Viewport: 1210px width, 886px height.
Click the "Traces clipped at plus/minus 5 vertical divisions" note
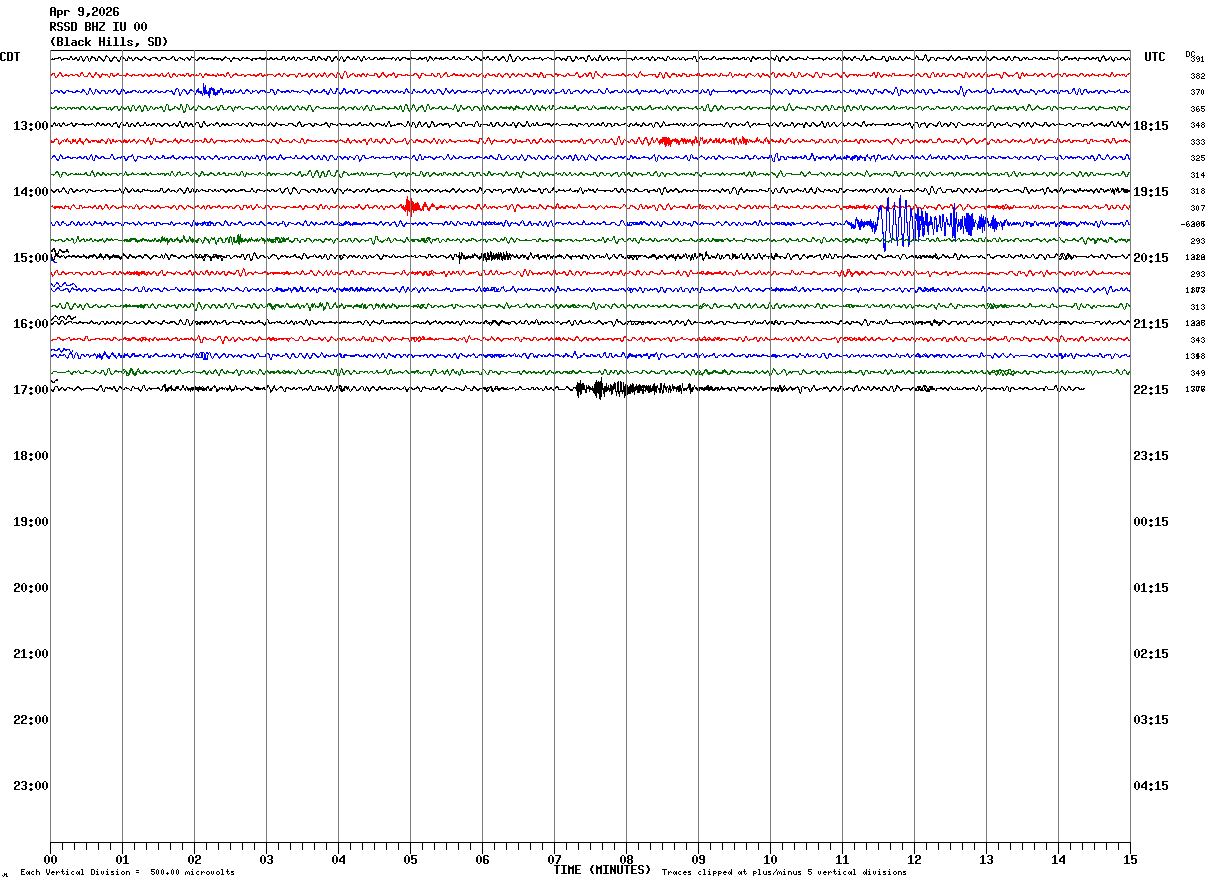coord(784,873)
